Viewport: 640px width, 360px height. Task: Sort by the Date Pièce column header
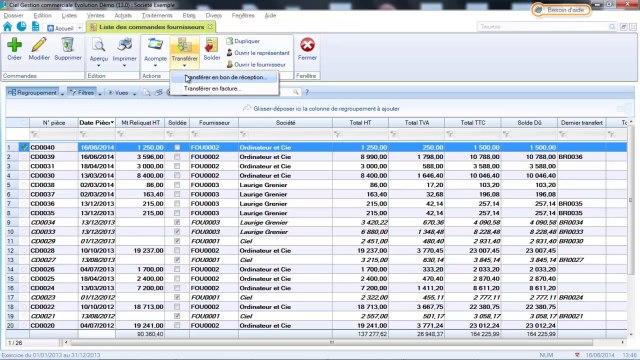click(96, 123)
